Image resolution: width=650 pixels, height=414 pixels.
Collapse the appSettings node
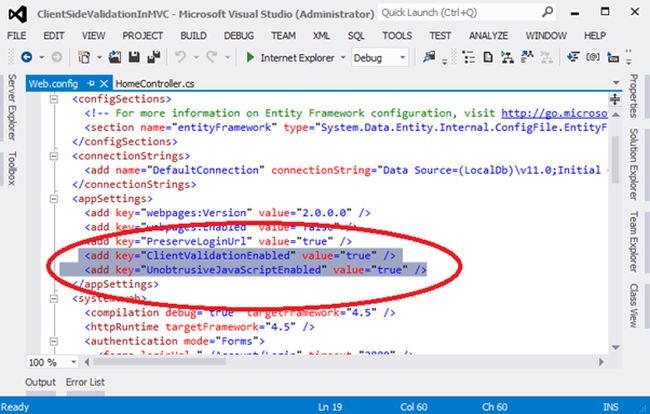click(x=53, y=199)
